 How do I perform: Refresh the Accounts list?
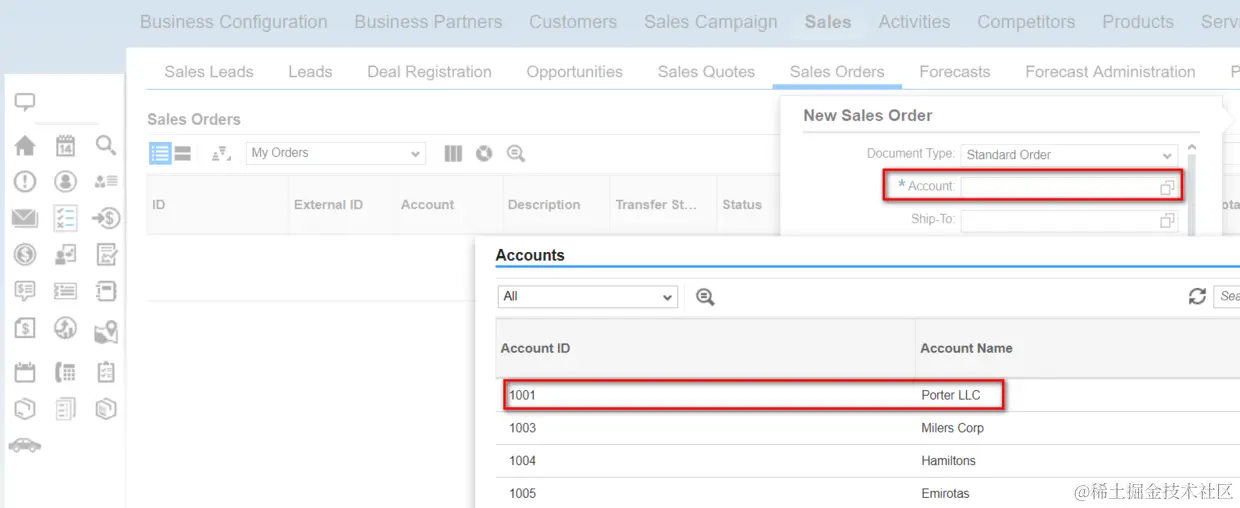coord(1196,296)
